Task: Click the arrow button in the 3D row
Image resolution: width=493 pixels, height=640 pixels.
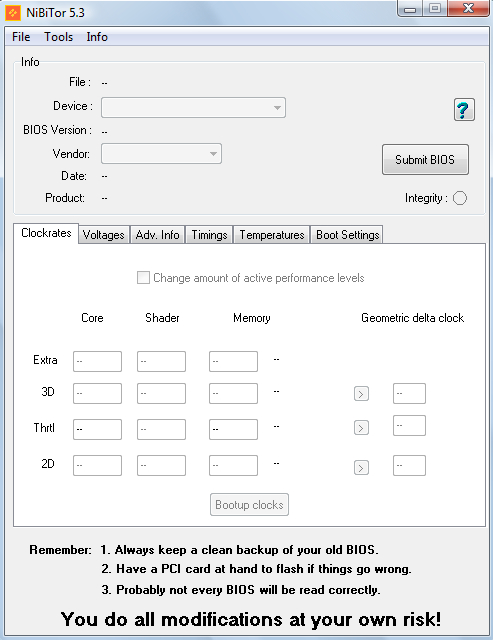Action: click(361, 394)
